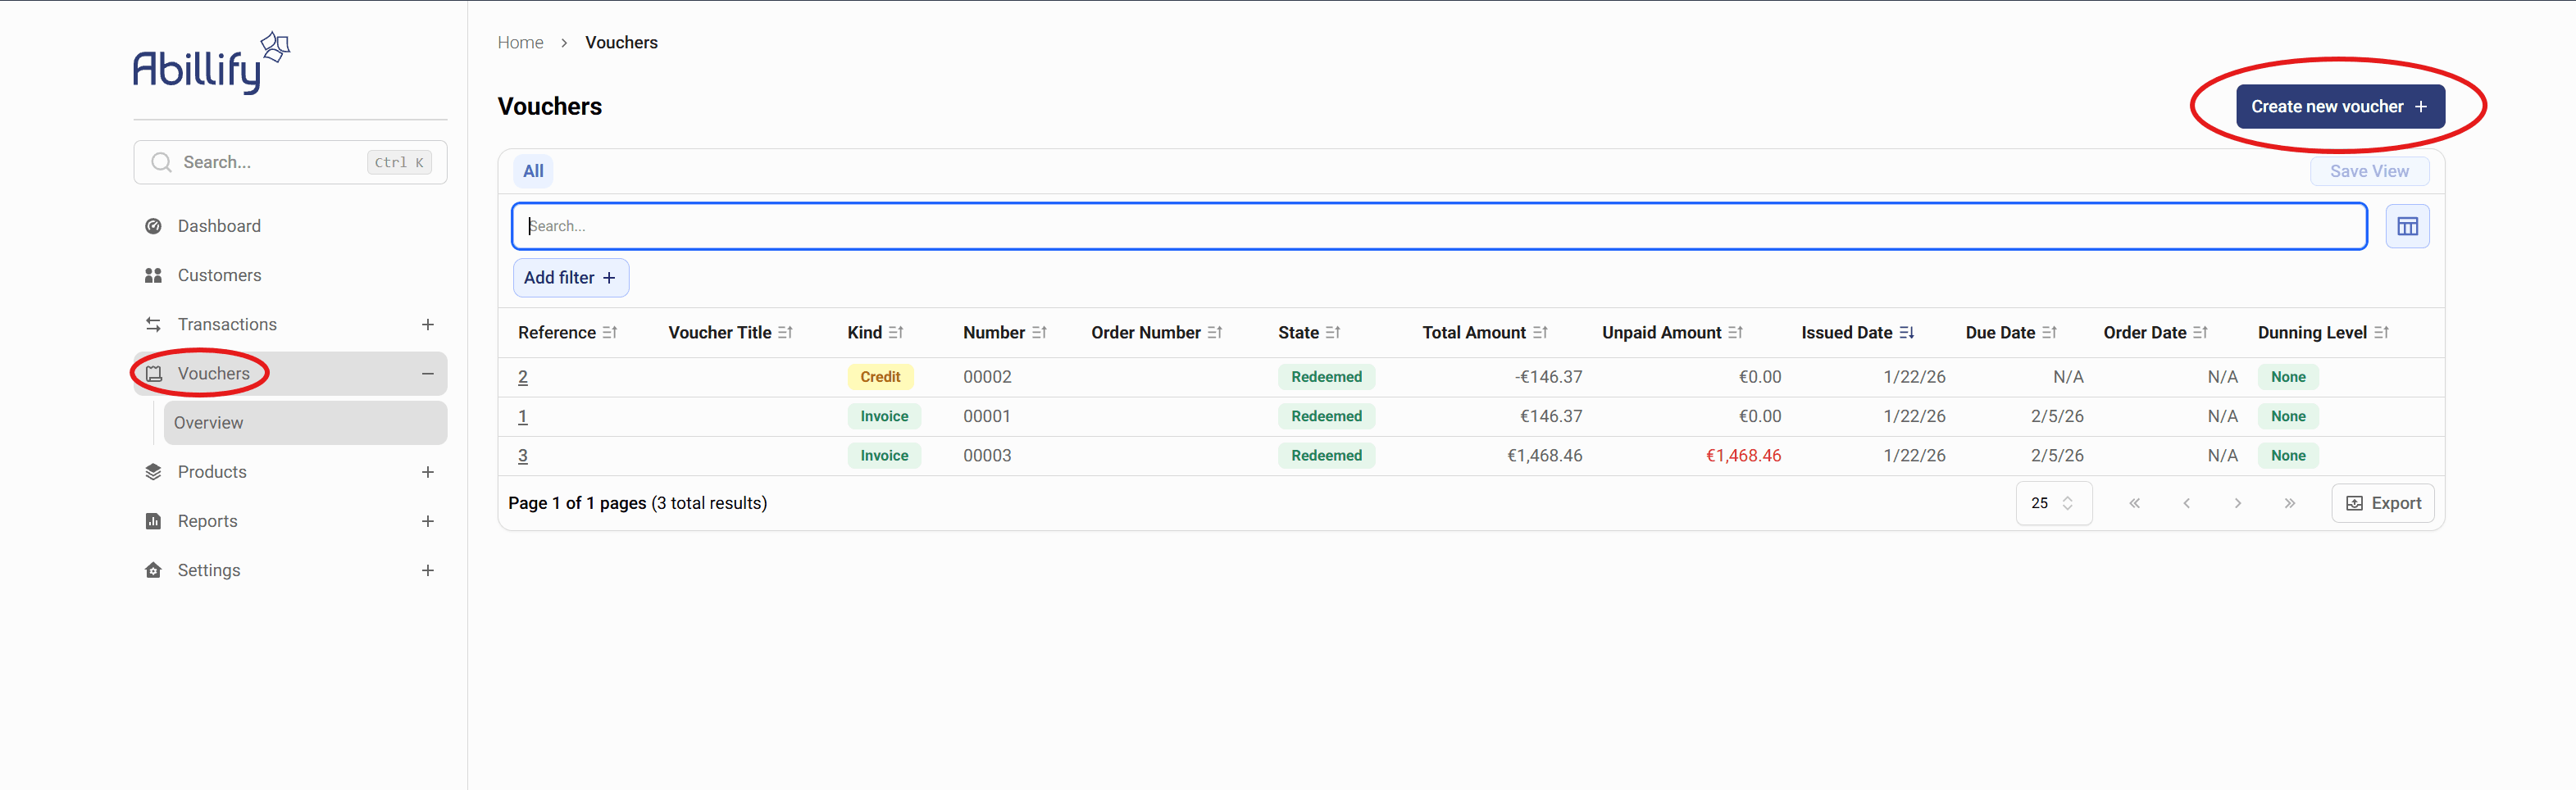Open voucher reference 3
Viewport: 2576px width, 790px height.
tap(522, 456)
